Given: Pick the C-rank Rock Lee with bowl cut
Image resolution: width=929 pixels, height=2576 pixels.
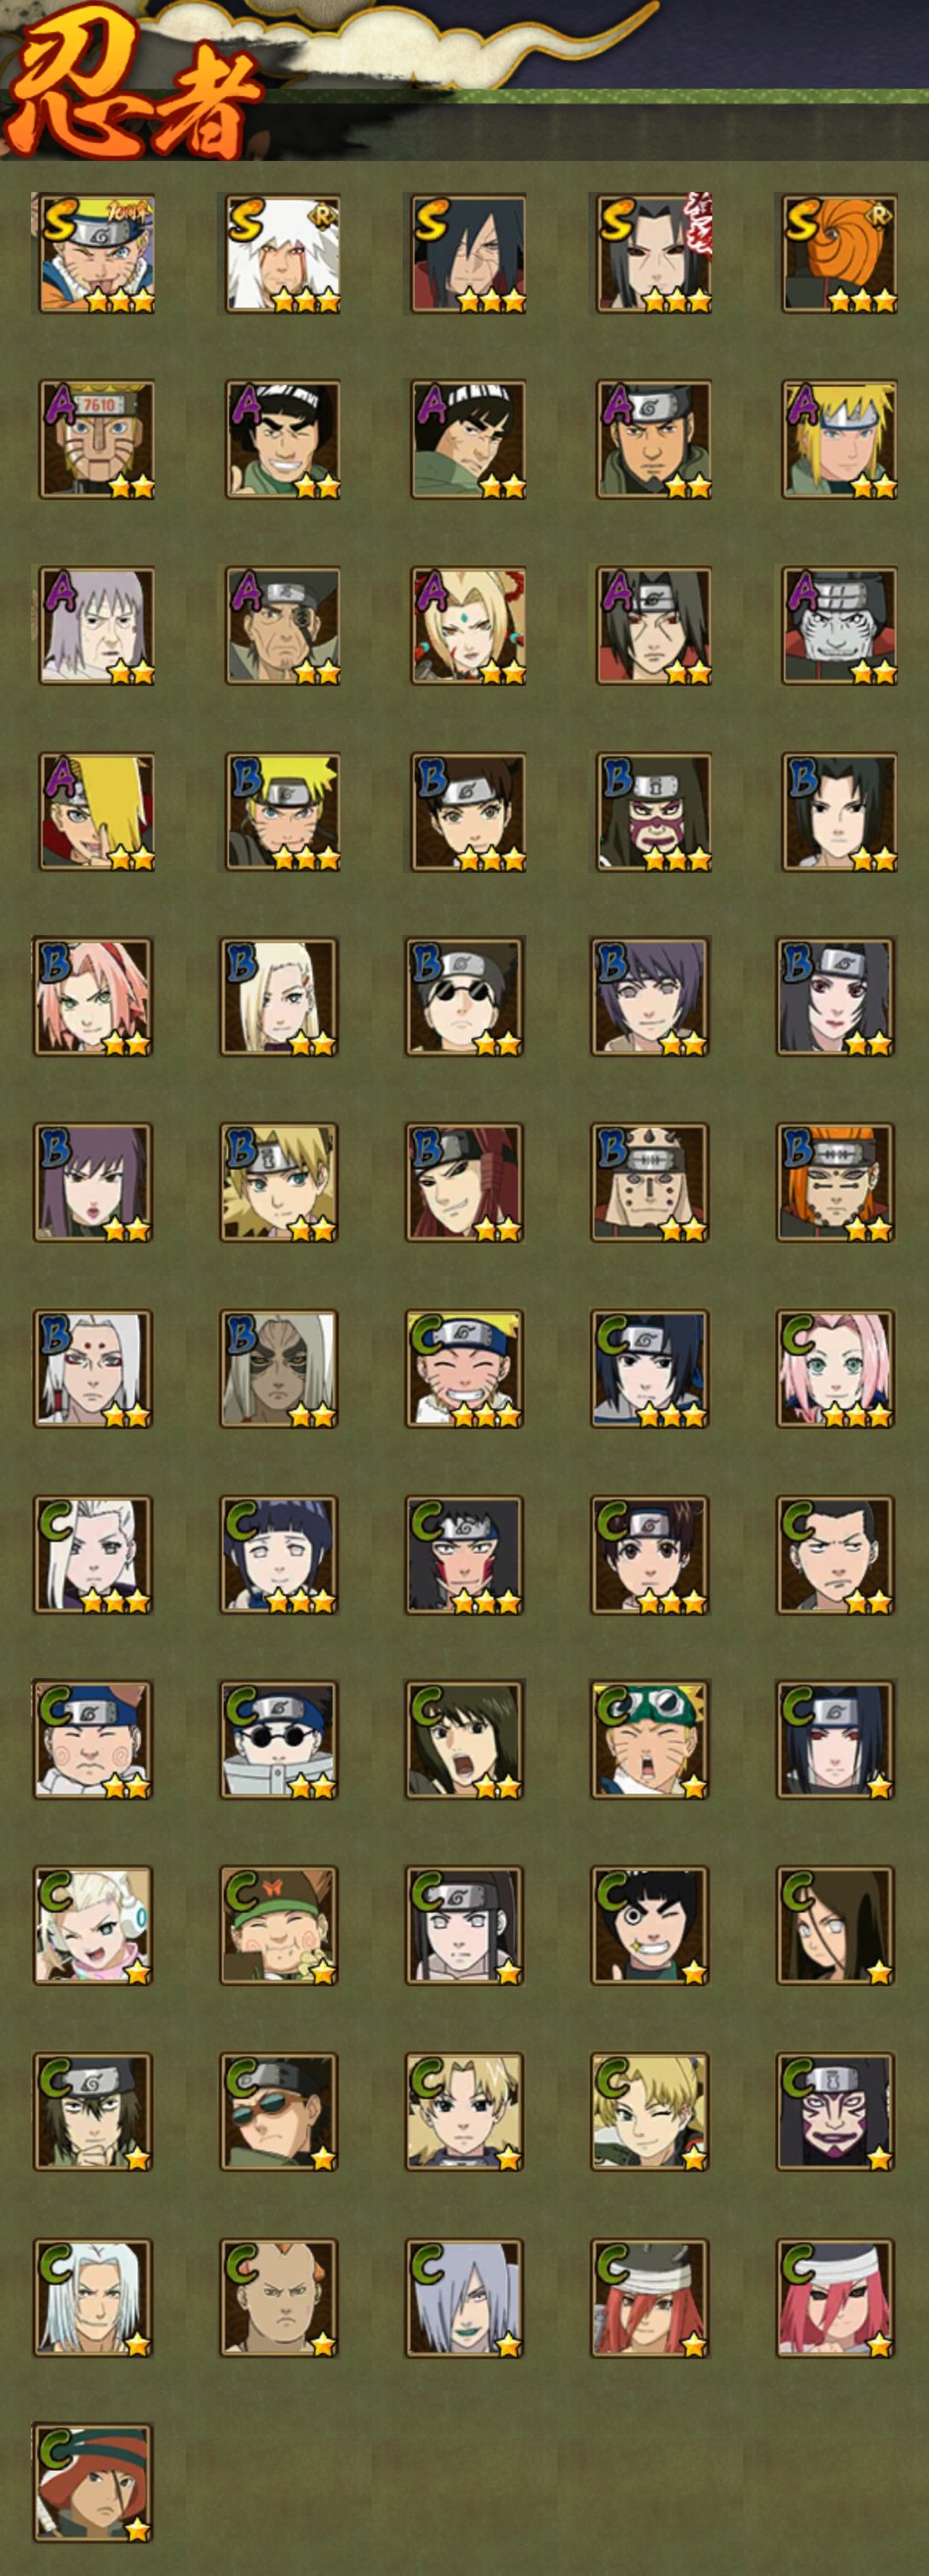Looking at the screenshot, I should (650, 1925).
